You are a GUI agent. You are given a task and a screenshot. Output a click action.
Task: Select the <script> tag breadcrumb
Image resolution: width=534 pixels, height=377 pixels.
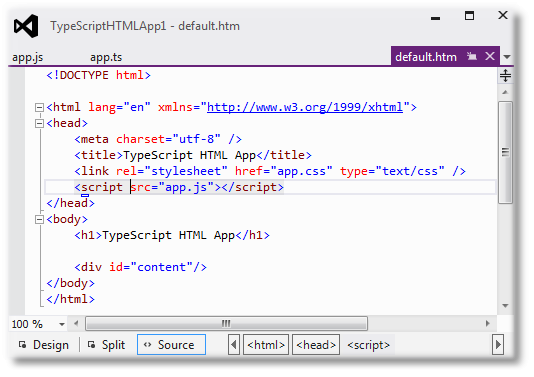coord(368,345)
